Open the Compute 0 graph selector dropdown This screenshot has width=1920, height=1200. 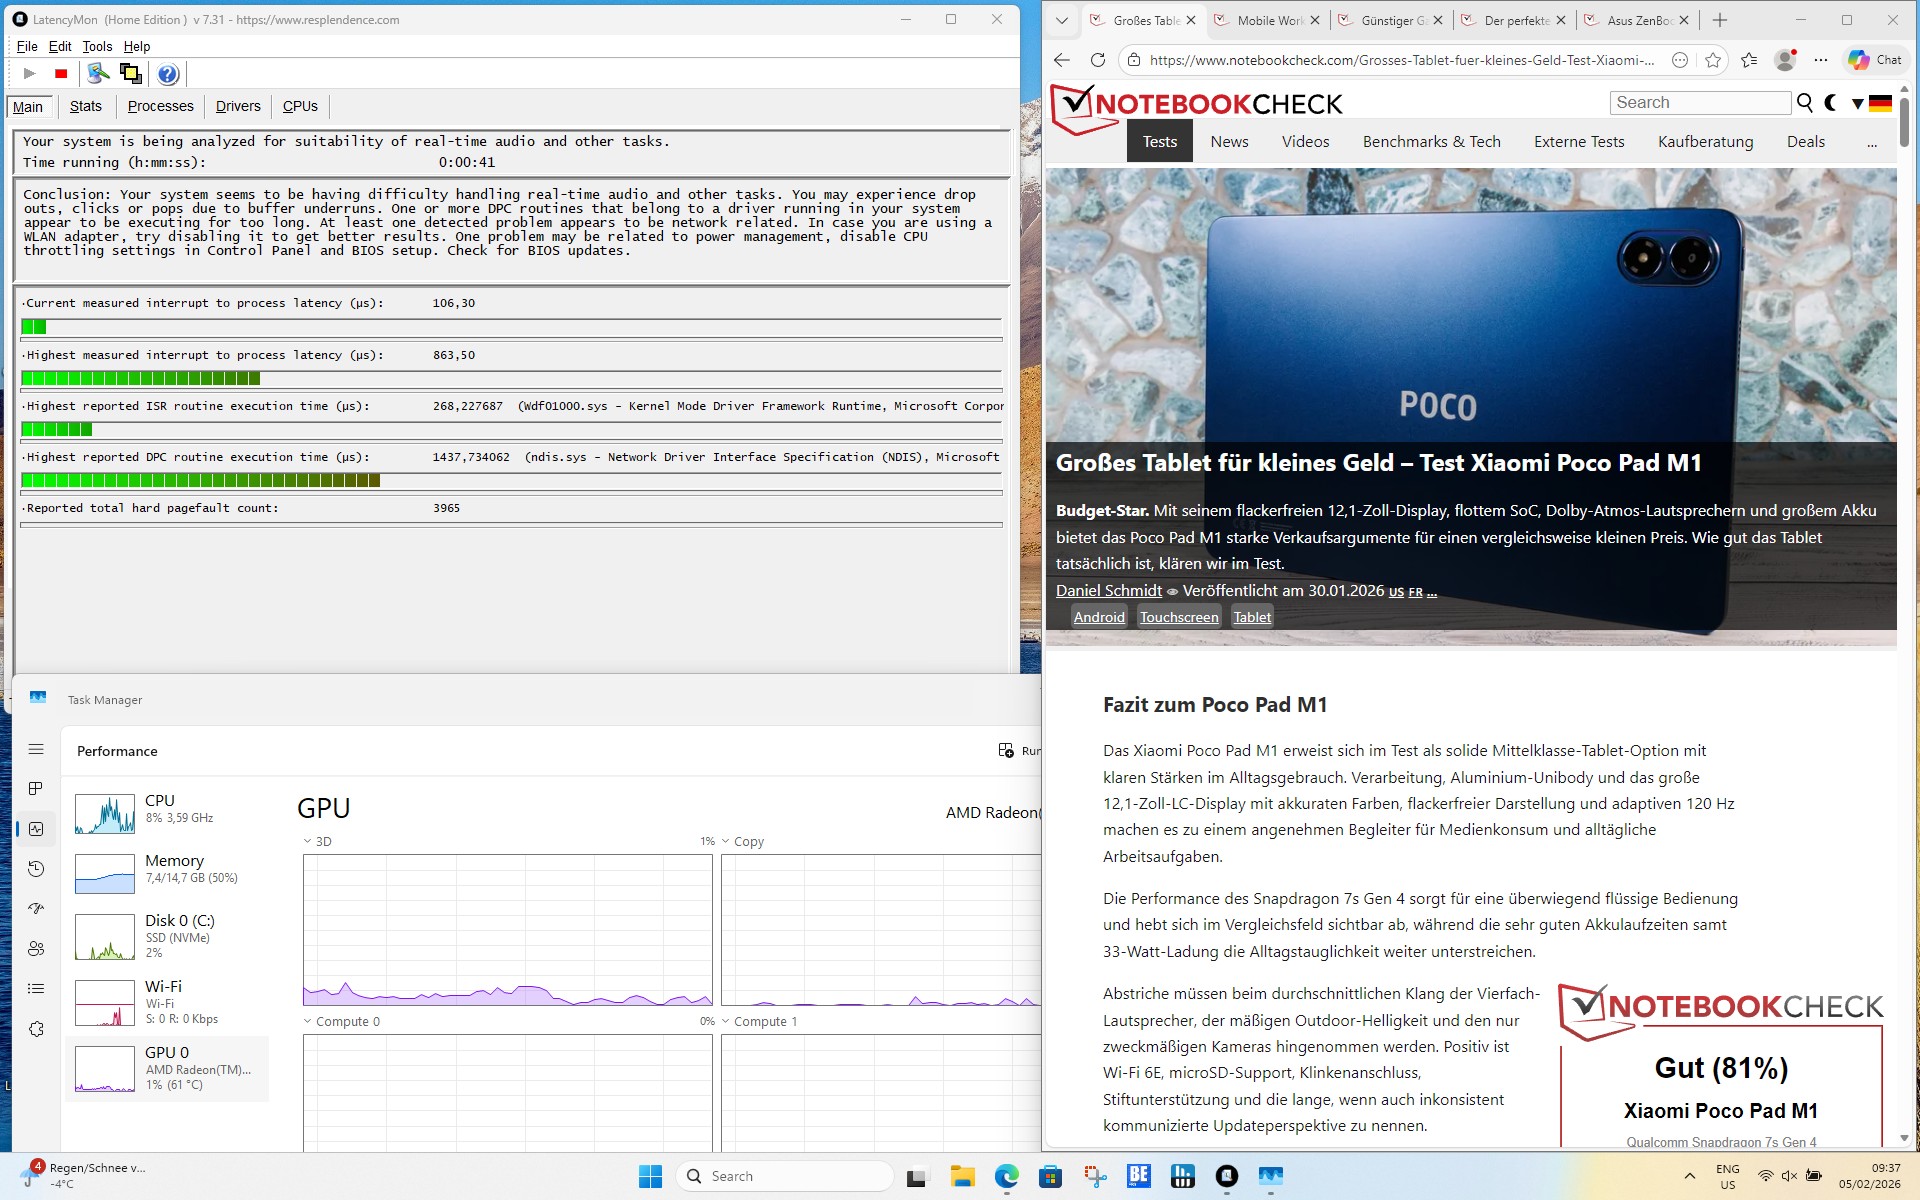point(308,1021)
